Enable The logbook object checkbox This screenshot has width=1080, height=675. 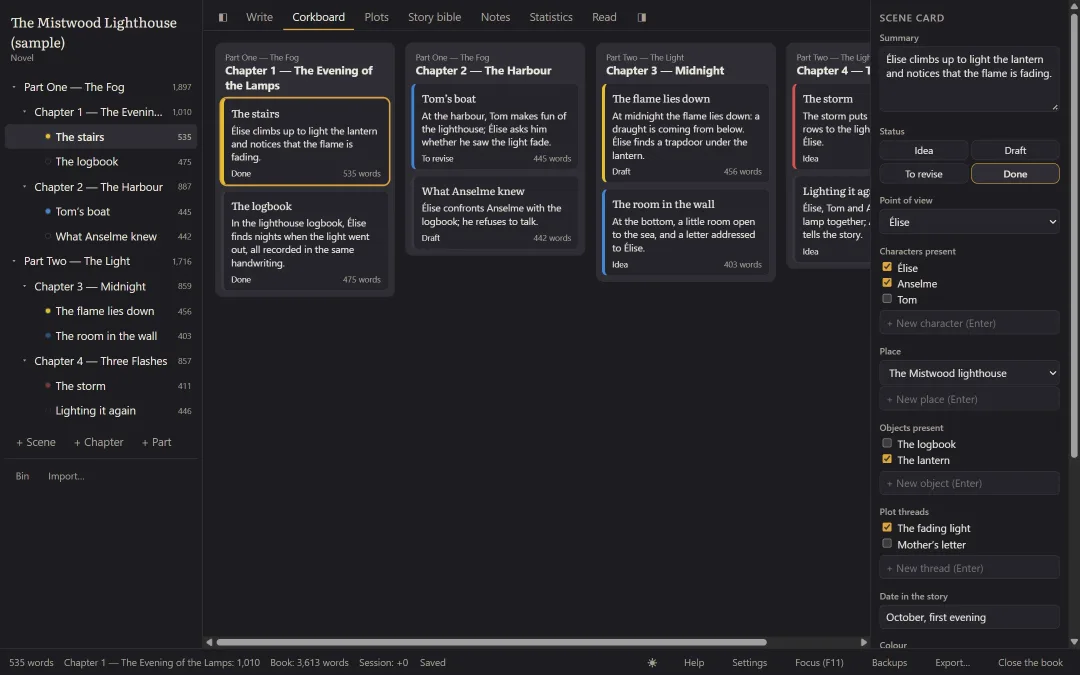click(887, 444)
